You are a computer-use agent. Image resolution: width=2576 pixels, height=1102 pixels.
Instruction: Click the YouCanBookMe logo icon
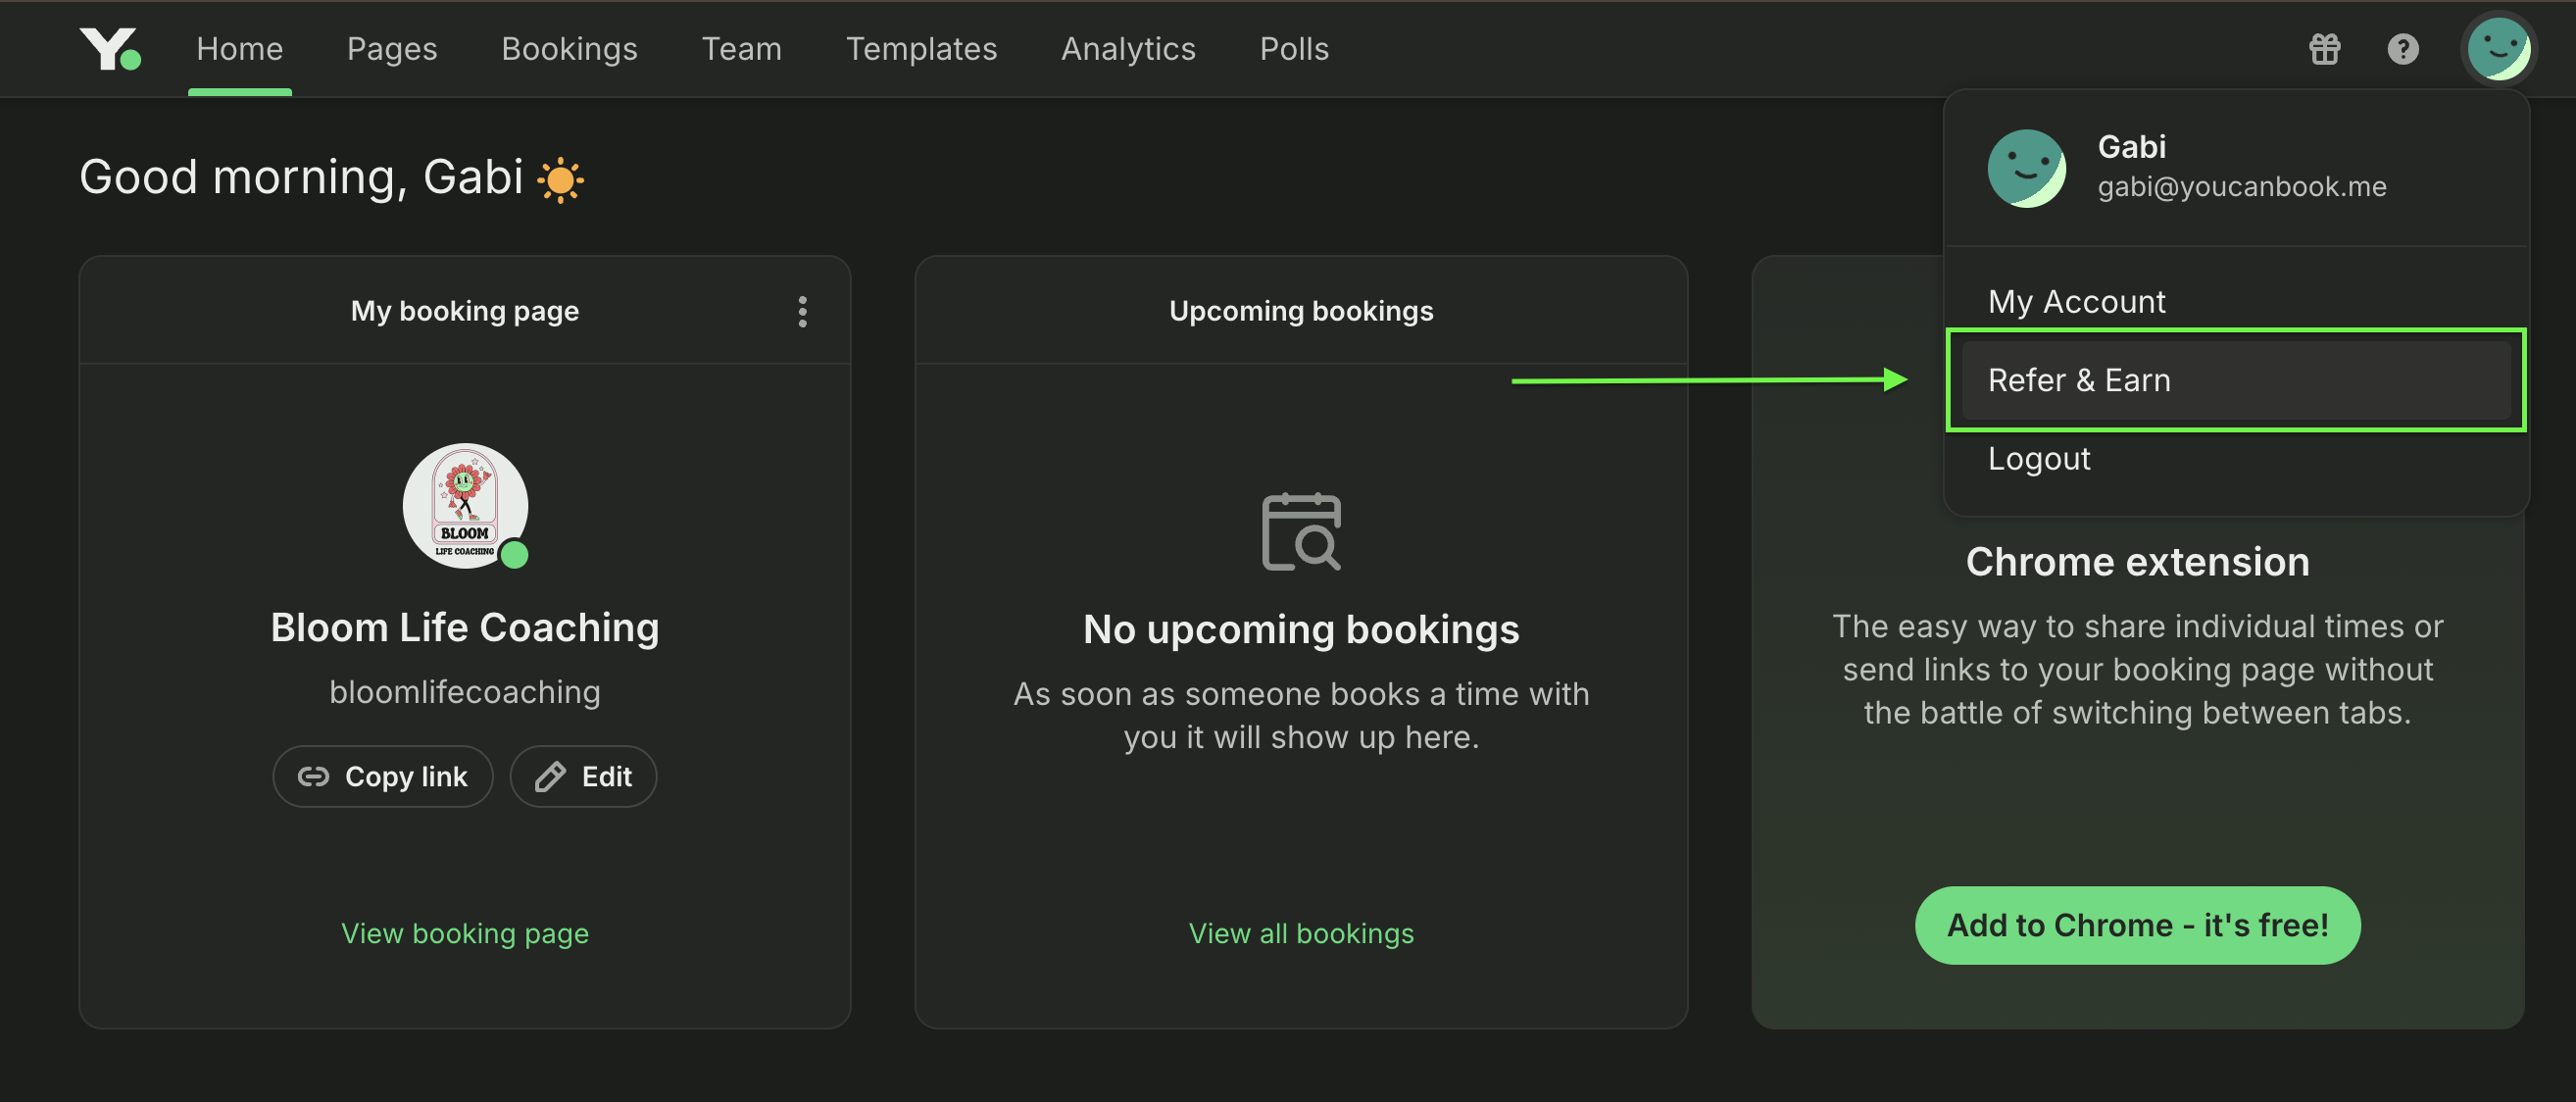tap(109, 48)
